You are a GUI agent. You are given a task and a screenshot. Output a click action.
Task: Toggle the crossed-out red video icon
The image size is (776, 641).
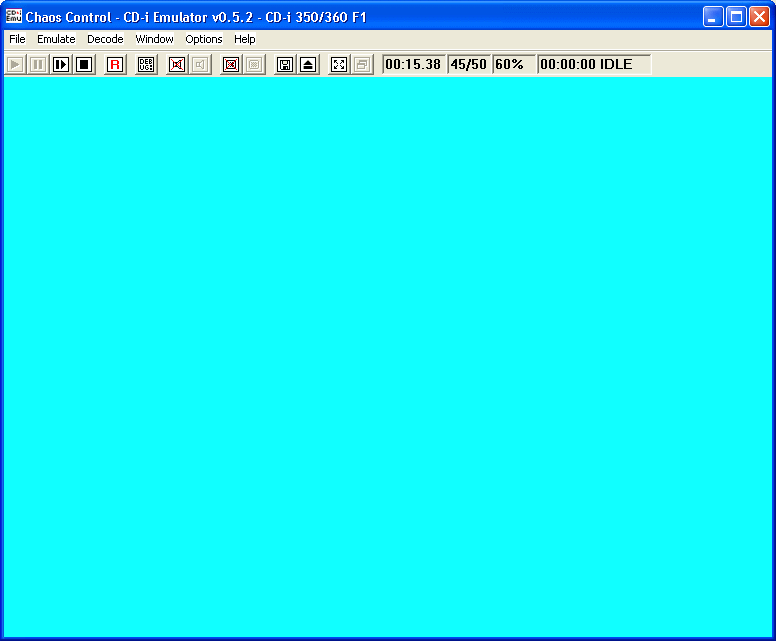(x=231, y=64)
